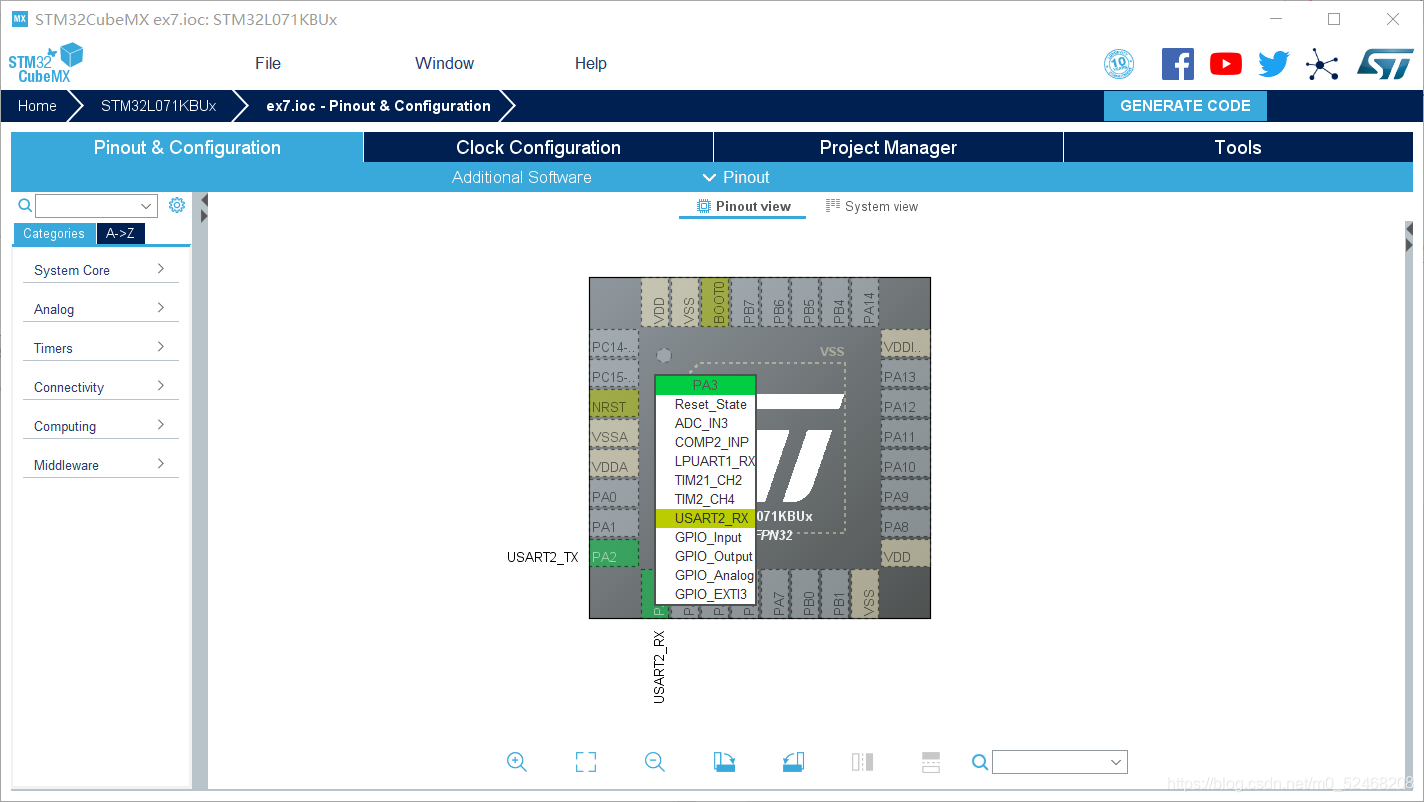Rotate the chip view counterclockwise icon
This screenshot has height=802, width=1424.
point(793,762)
